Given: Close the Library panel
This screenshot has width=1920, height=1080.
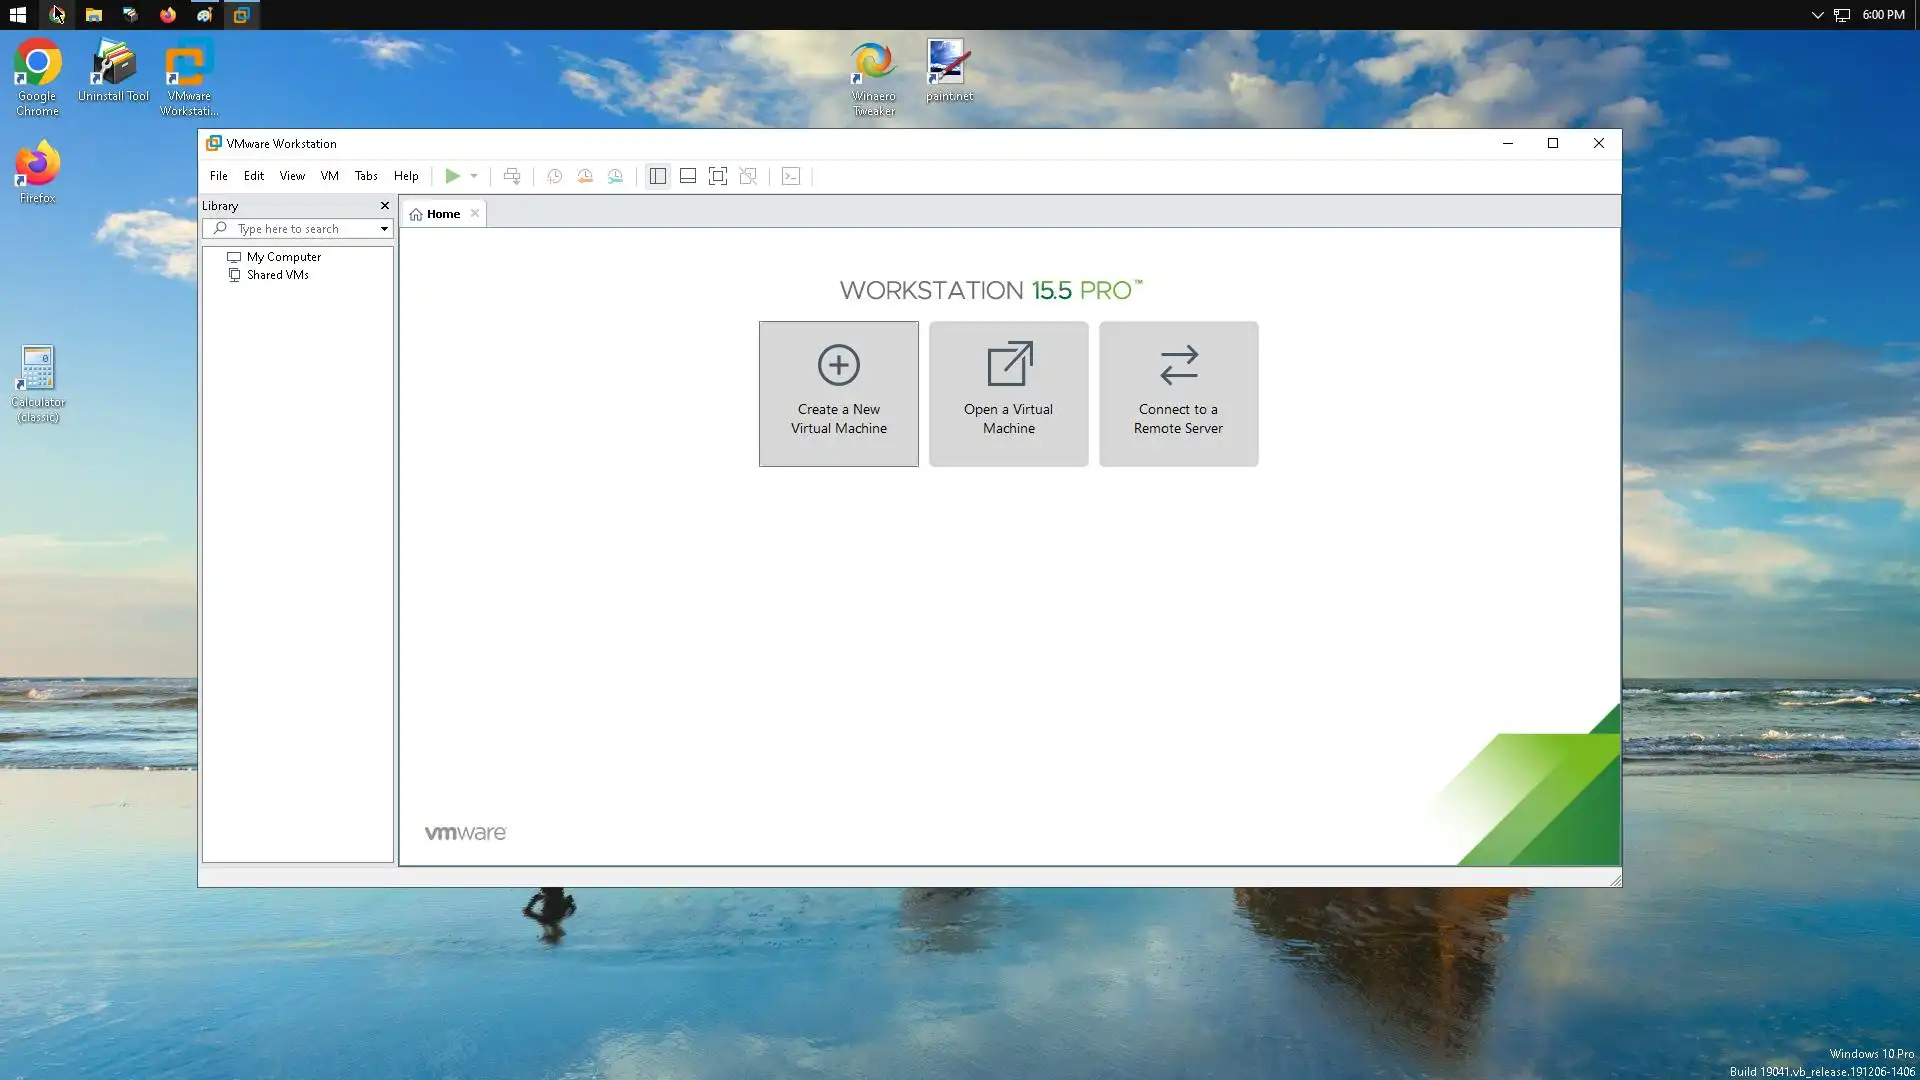Looking at the screenshot, I should click(384, 206).
